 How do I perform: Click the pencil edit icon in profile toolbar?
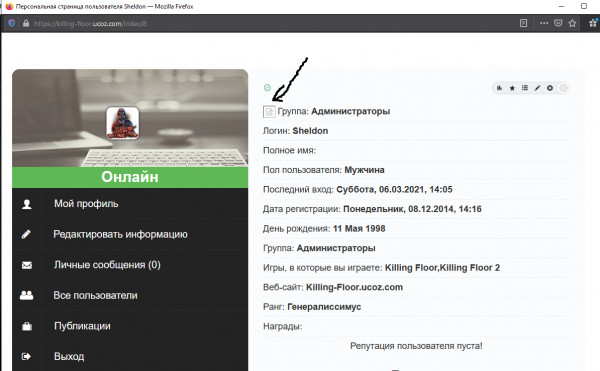[537, 88]
